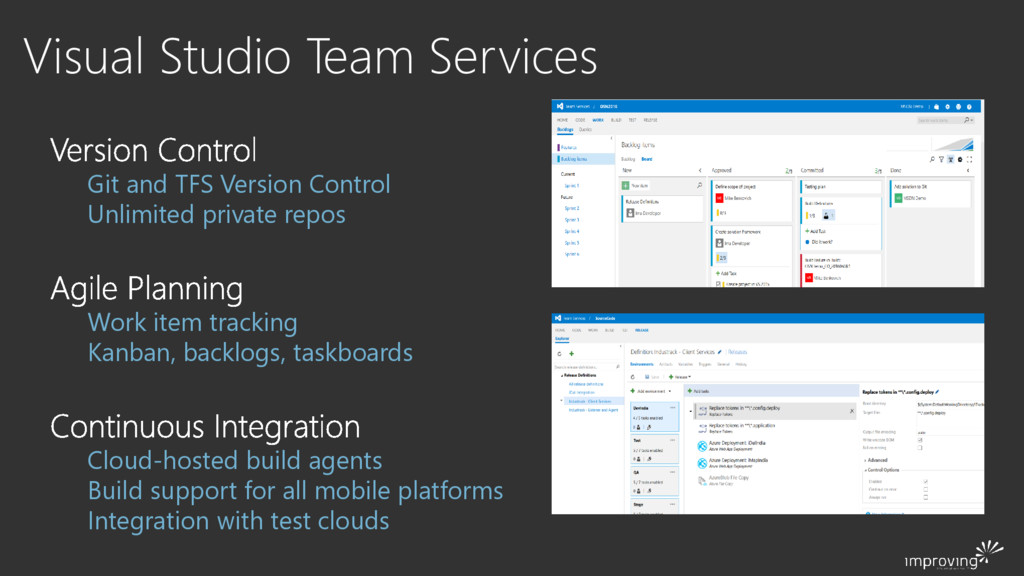The height and width of the screenshot is (576, 1024).
Task: Click Visual Studio logo in release screenshot
Action: click(x=558, y=318)
